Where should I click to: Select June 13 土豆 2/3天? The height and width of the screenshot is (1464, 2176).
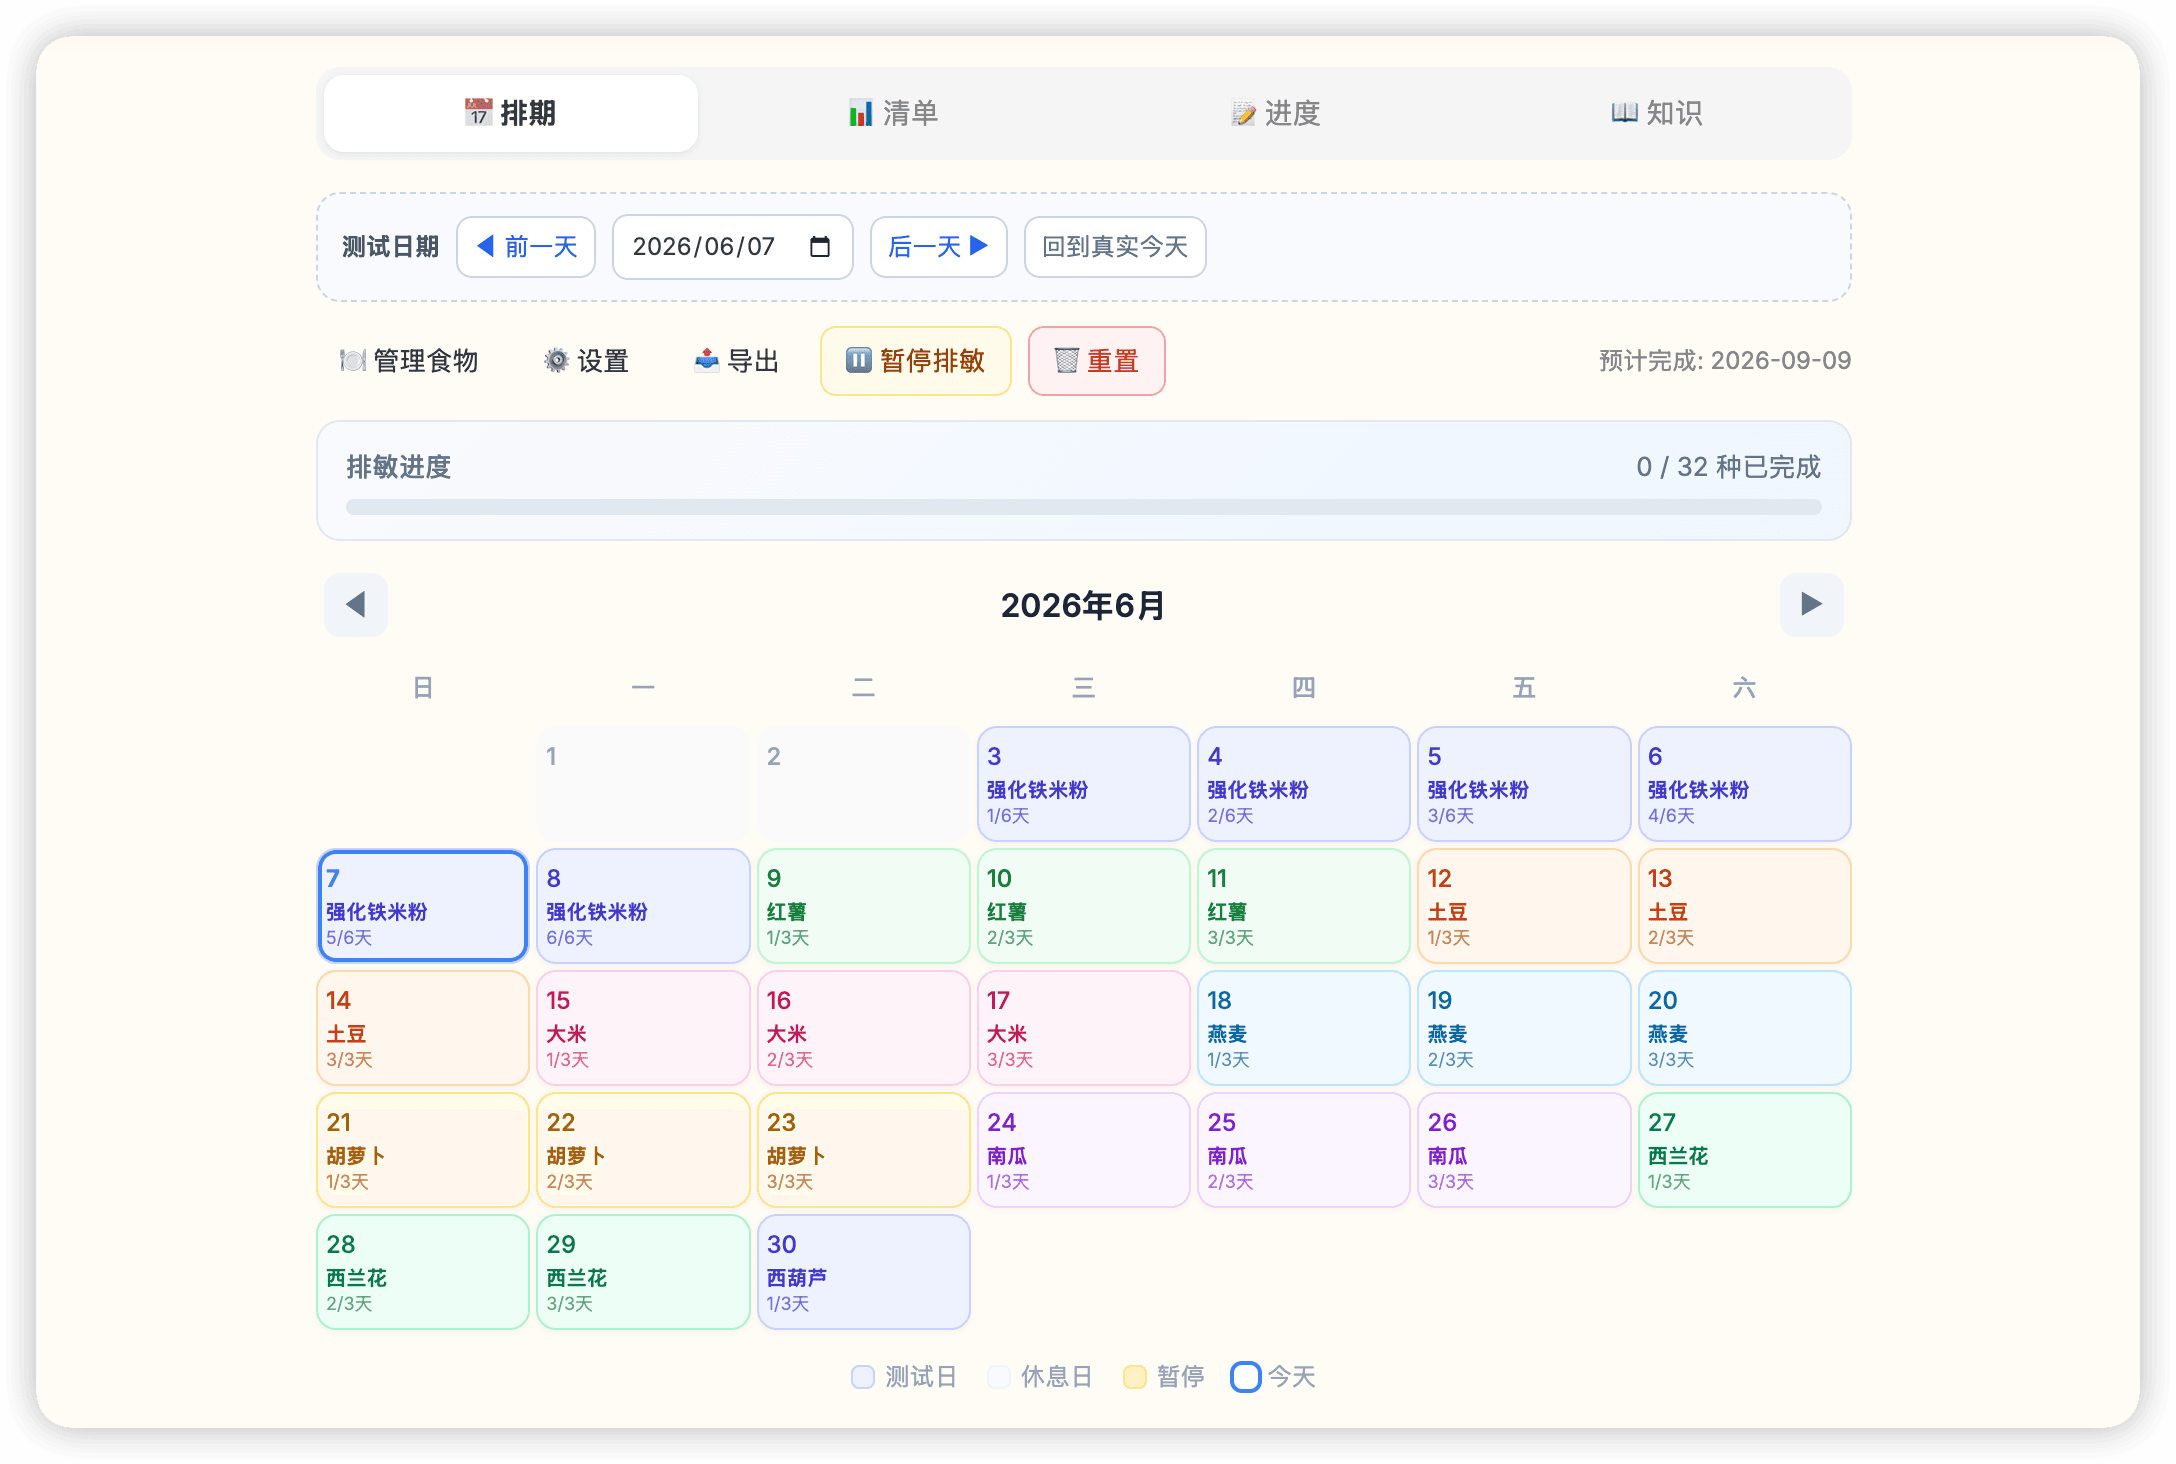click(x=1745, y=906)
